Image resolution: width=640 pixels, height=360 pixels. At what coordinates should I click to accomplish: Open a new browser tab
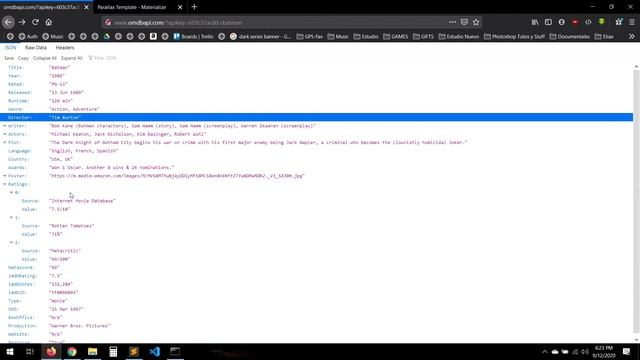point(194,7)
